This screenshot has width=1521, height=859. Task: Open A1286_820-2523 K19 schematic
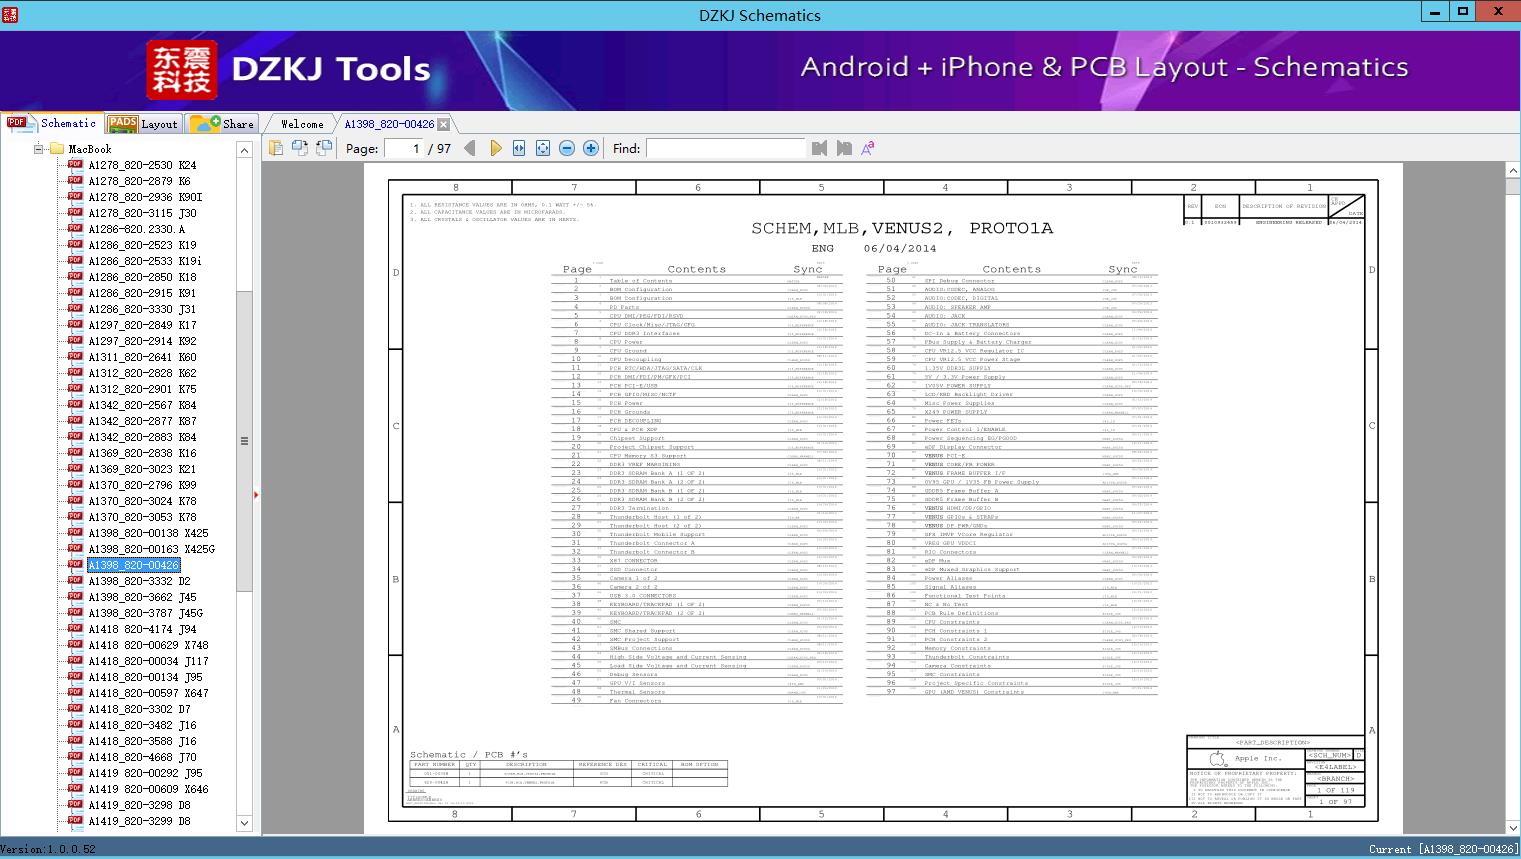coord(142,245)
